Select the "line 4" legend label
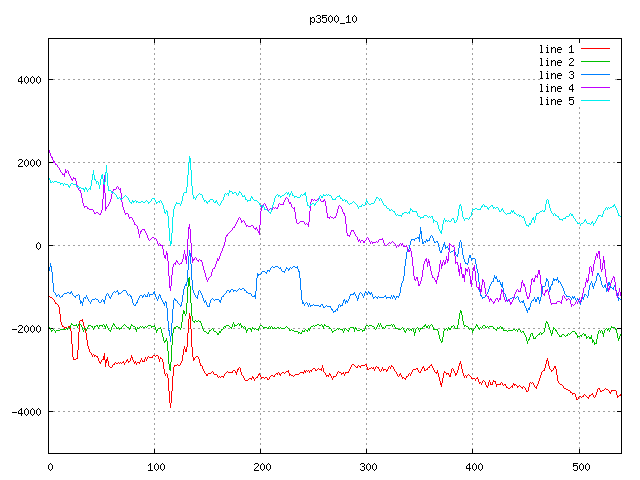 556,88
